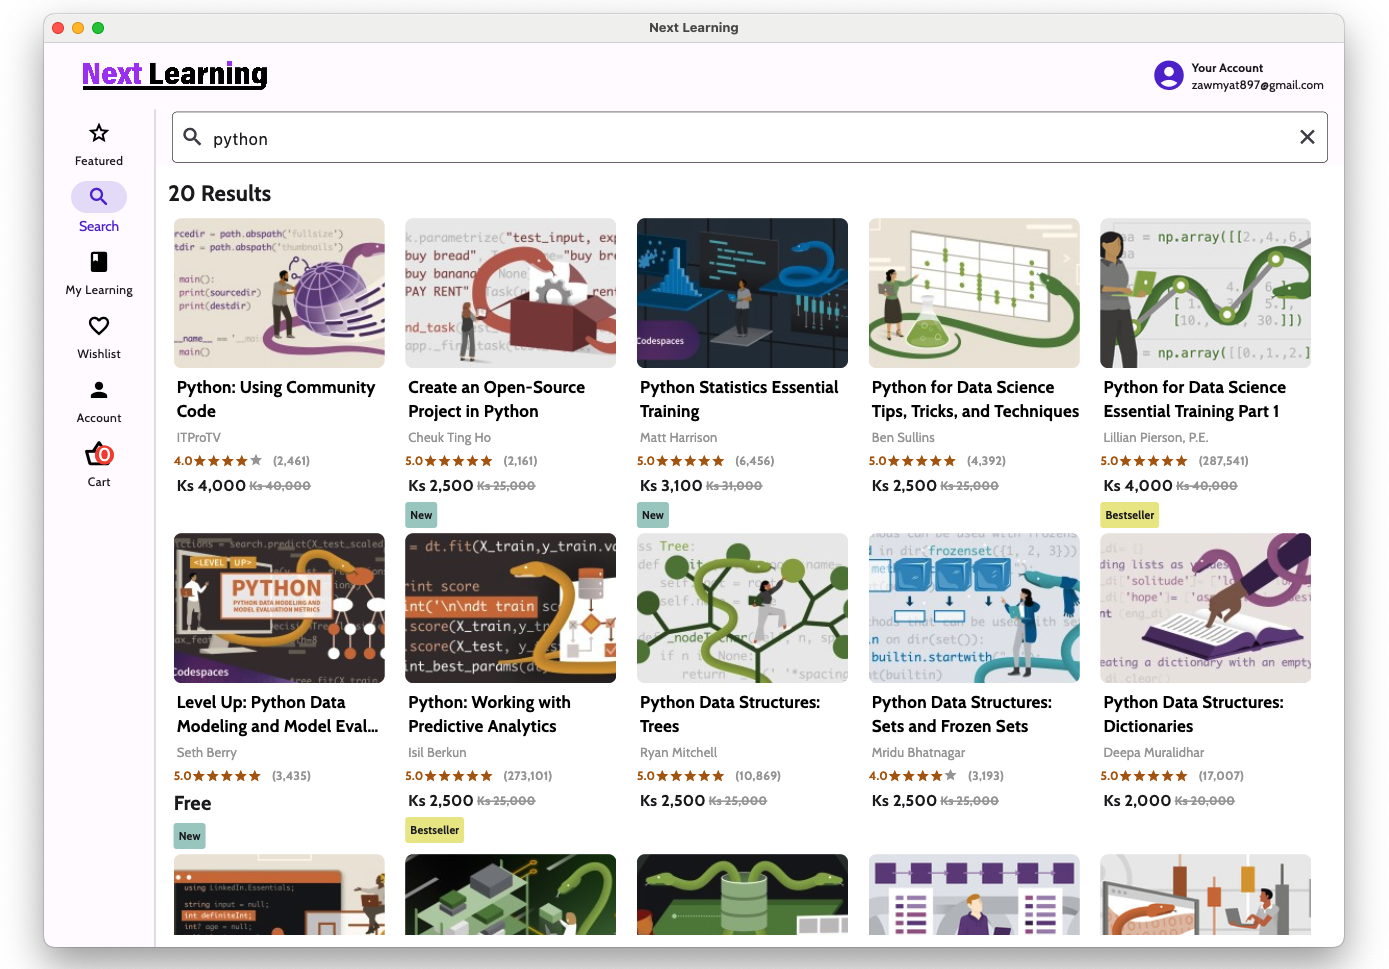This screenshot has width=1389, height=969.
Task: Open Python: Using Community Code thumbnail
Action: [x=279, y=293]
